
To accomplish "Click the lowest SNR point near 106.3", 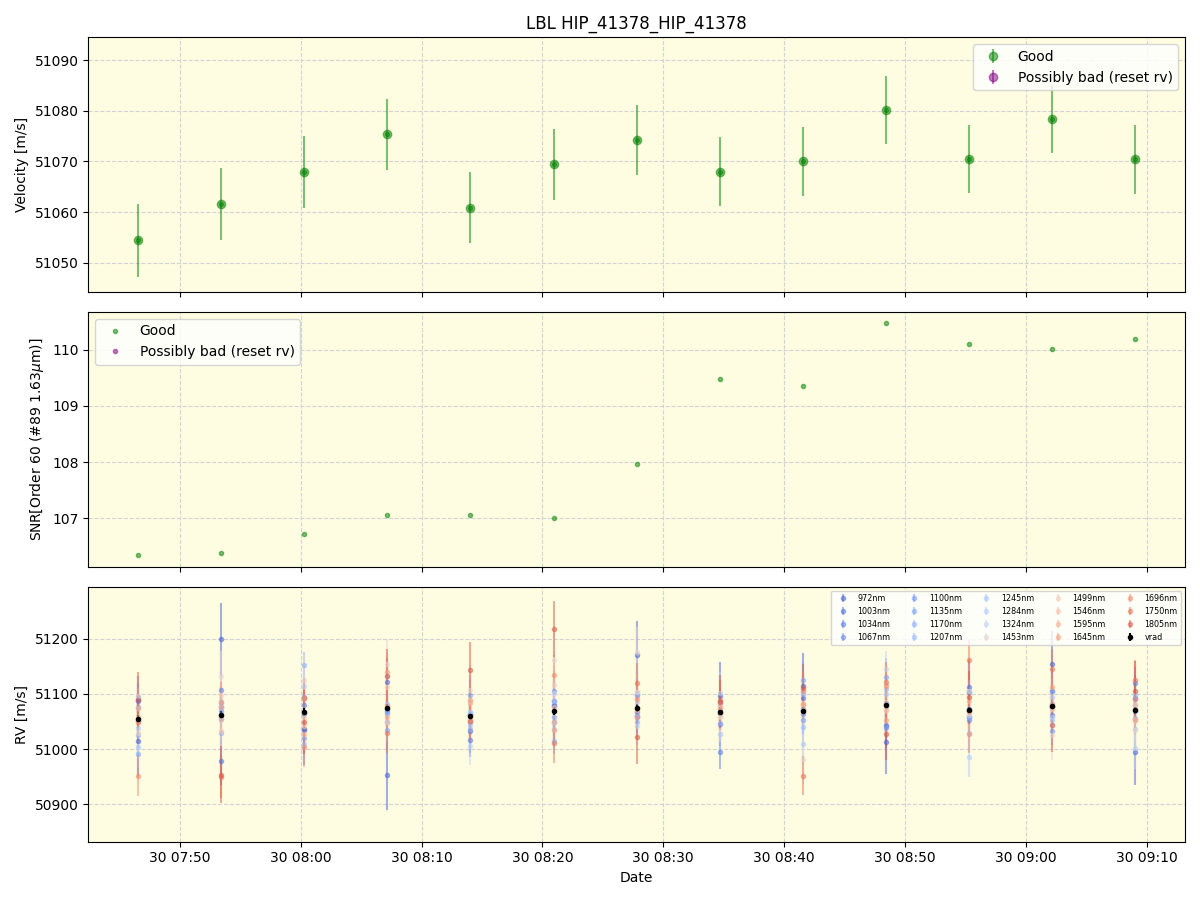I will (x=138, y=555).
